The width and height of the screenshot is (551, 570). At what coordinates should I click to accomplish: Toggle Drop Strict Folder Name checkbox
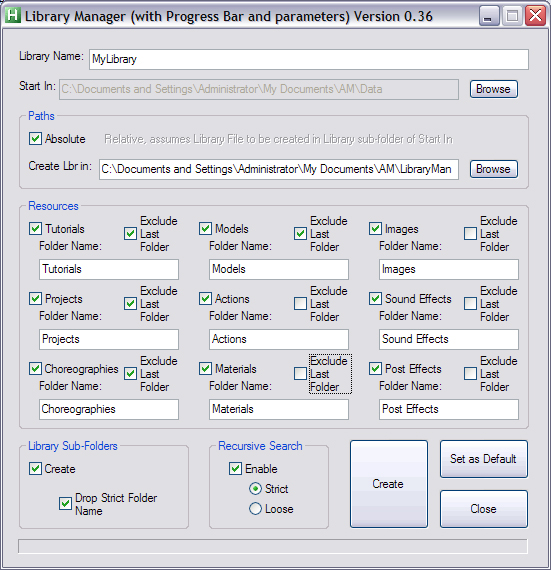(65, 503)
